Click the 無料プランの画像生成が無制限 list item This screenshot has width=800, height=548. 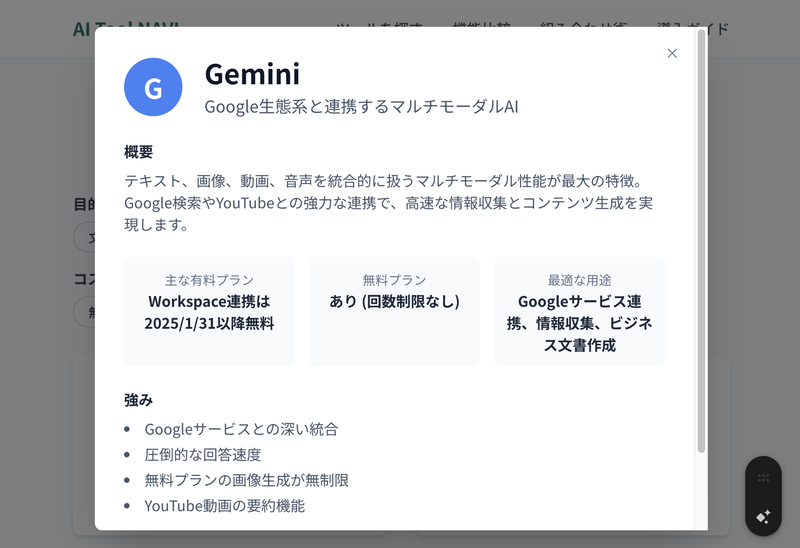tap(246, 480)
